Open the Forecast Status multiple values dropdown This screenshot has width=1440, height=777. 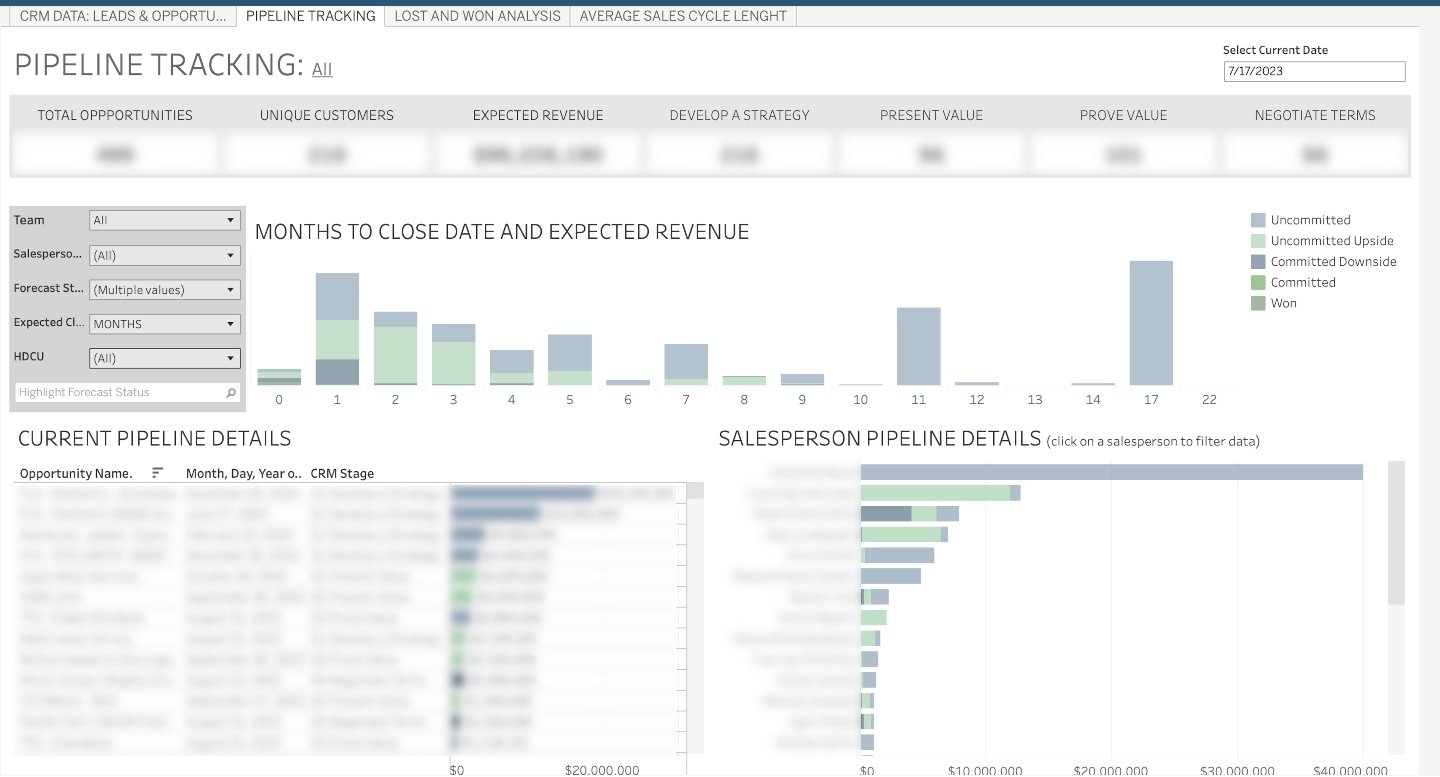[165, 290]
